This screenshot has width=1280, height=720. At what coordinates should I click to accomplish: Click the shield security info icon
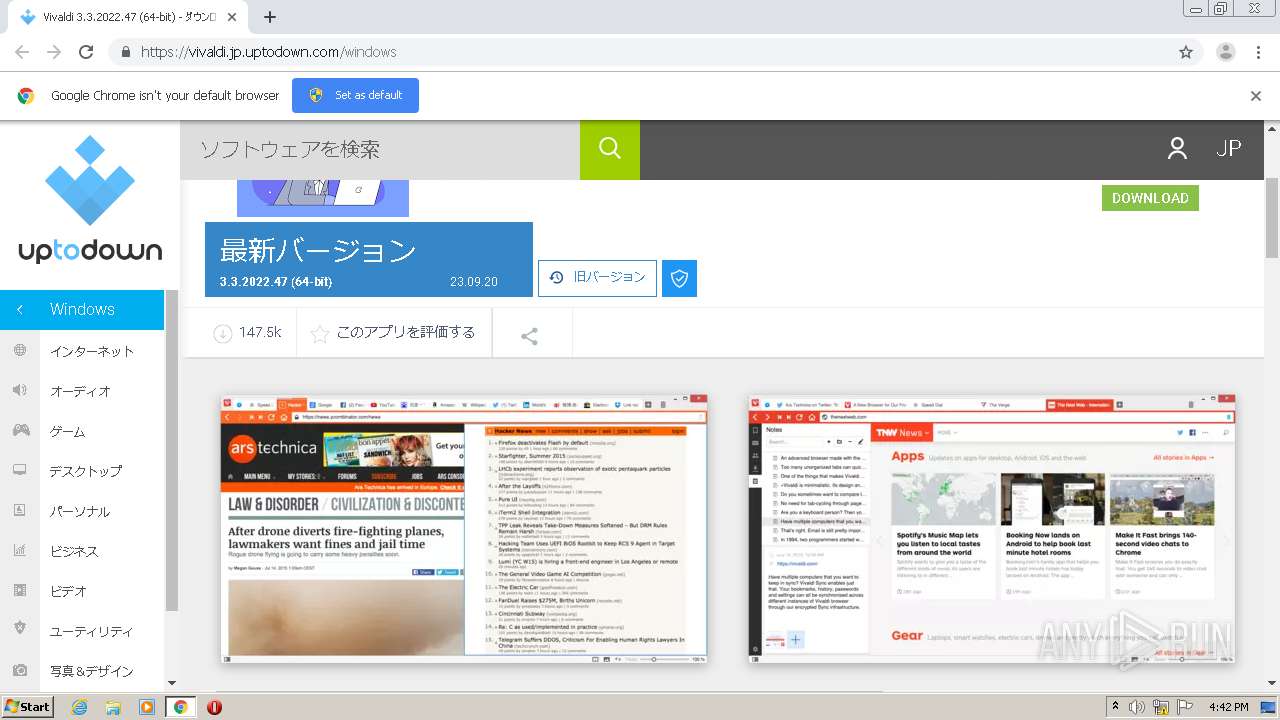(x=679, y=278)
